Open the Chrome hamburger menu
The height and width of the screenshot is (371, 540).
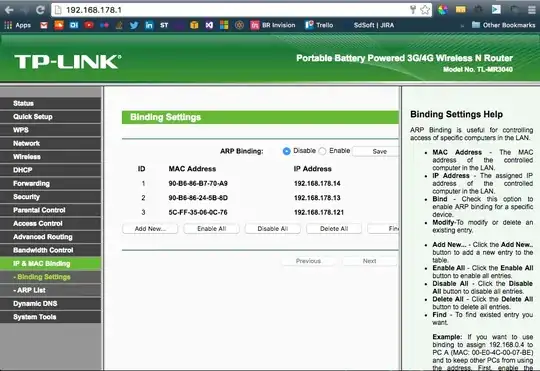click(532, 10)
